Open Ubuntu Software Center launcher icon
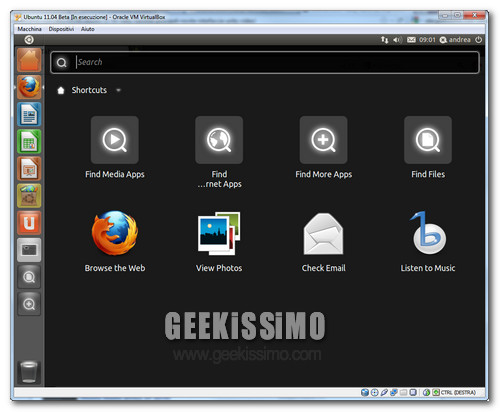Image resolution: width=500 pixels, height=412 pixels. pos(29,196)
